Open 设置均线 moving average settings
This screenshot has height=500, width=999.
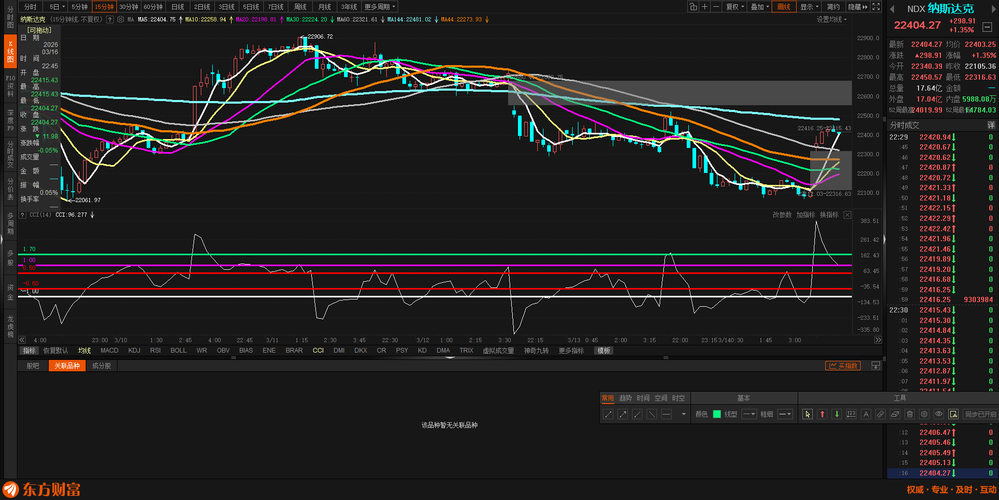point(830,19)
